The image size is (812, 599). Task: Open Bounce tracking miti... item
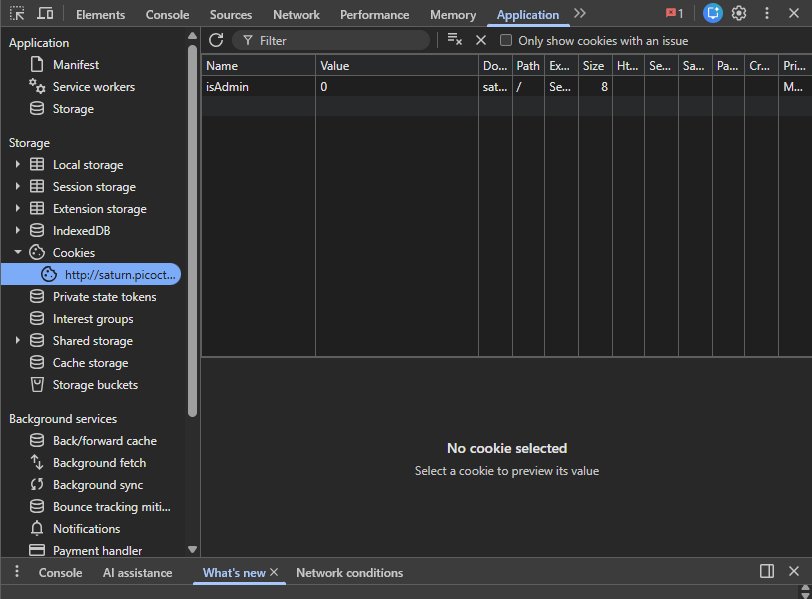[111, 507]
